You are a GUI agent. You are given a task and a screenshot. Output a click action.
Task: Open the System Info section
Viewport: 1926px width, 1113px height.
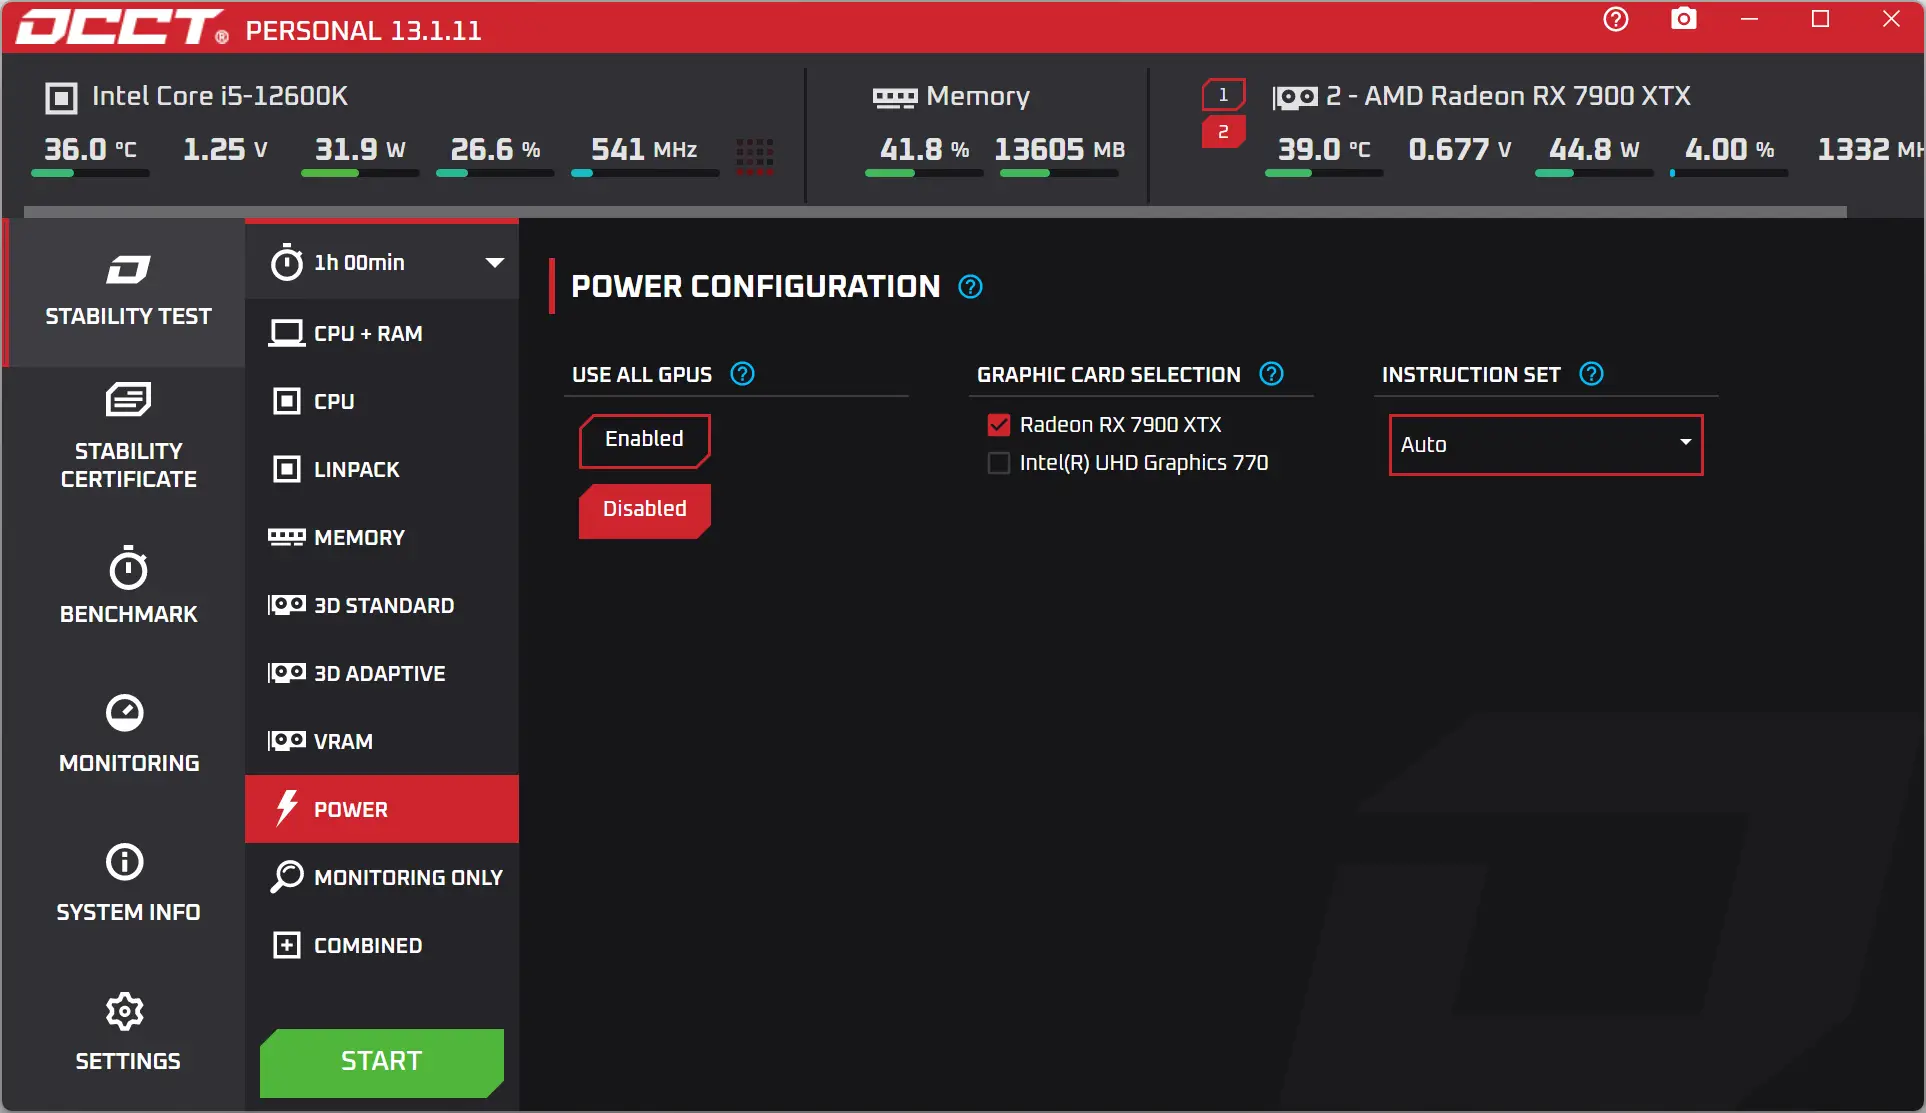[128, 884]
